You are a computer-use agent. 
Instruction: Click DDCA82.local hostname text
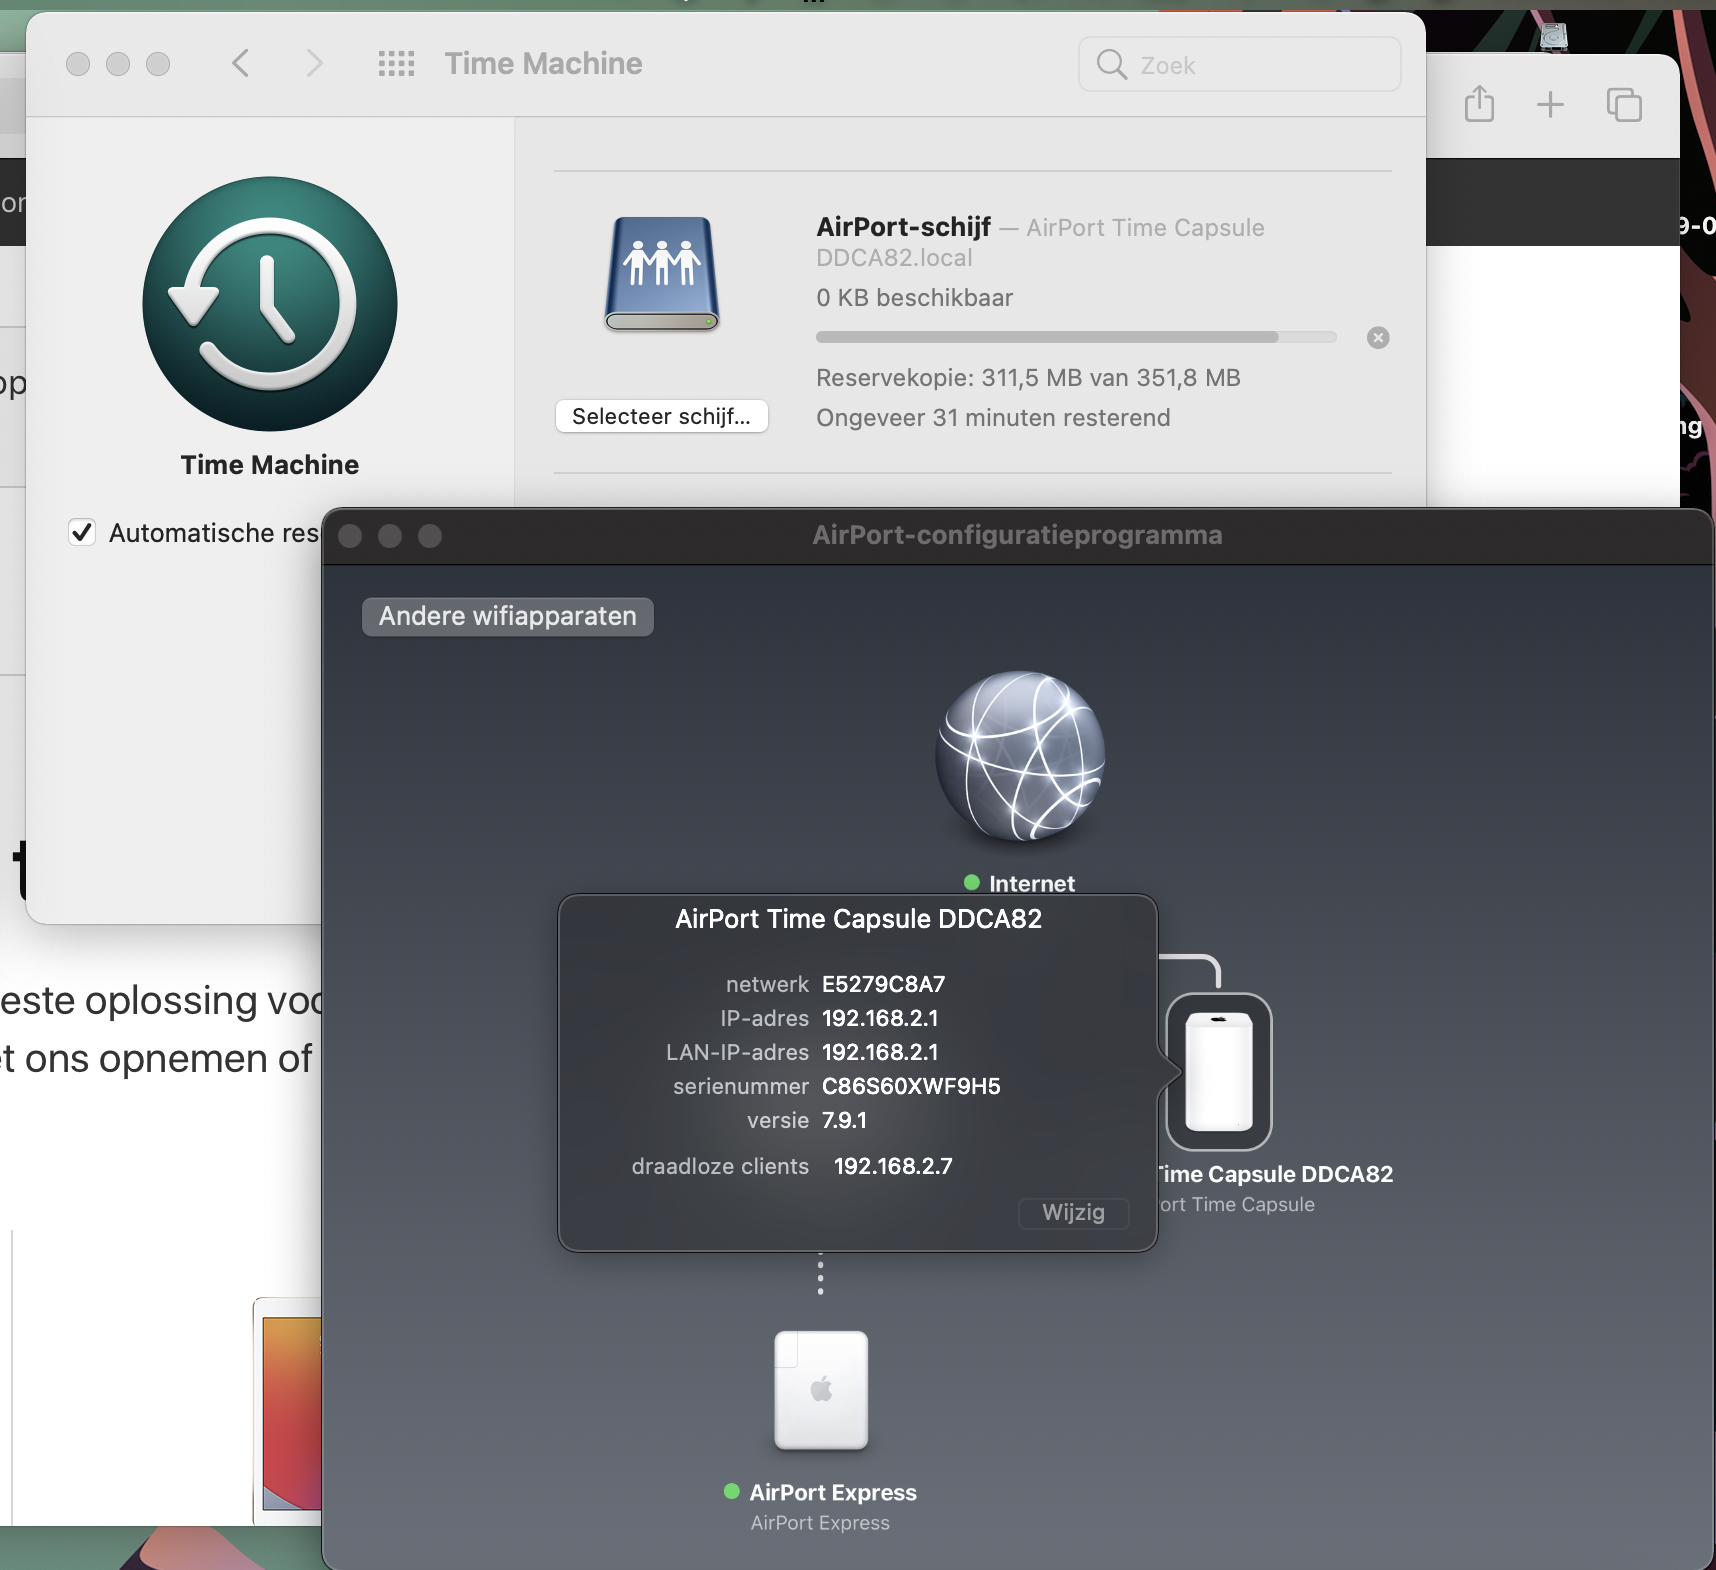[x=894, y=258]
